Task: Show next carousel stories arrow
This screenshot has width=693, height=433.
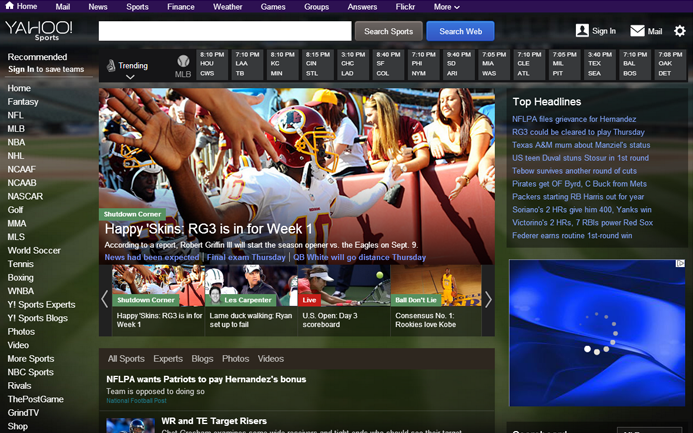Action: [x=488, y=300]
